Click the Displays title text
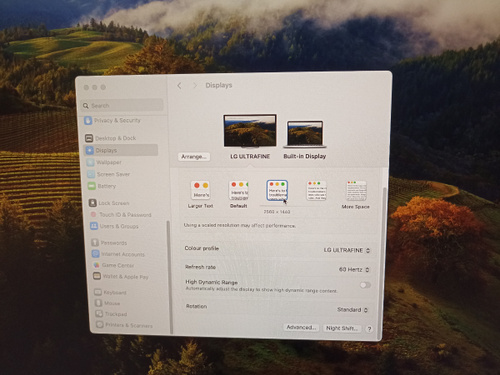The height and width of the screenshot is (375, 500). click(x=219, y=85)
